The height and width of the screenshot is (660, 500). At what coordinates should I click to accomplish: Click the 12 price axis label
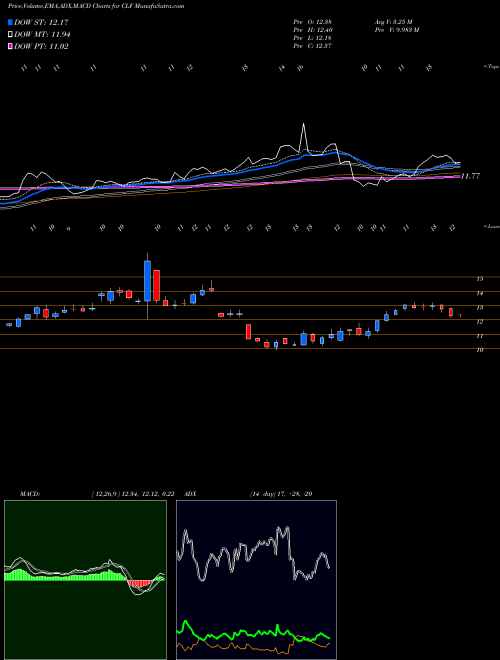tap(479, 322)
